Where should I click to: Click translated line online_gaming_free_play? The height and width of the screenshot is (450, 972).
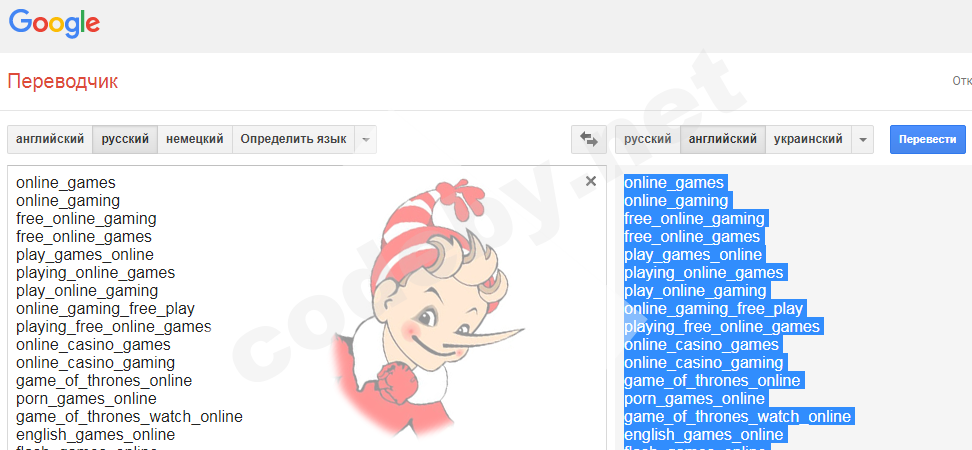pos(715,309)
